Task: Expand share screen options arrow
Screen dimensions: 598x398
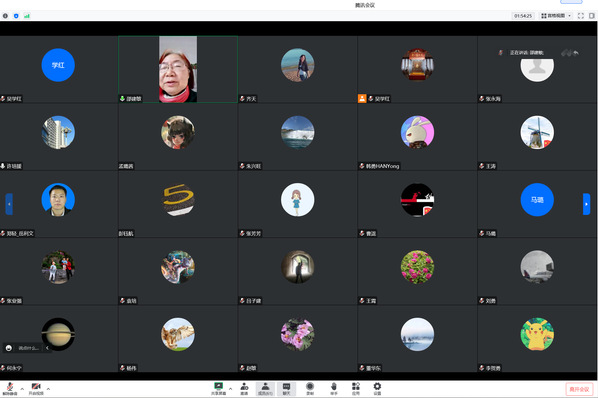Action: pos(230,389)
